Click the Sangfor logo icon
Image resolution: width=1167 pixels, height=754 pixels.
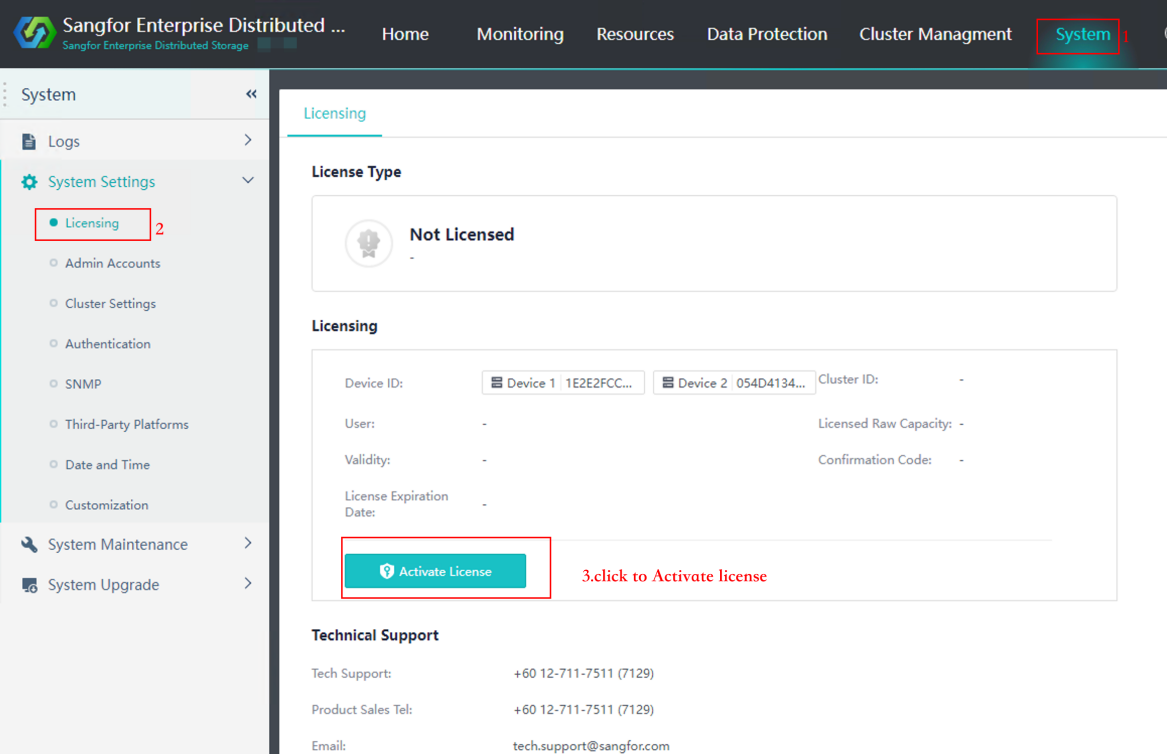[x=34, y=33]
